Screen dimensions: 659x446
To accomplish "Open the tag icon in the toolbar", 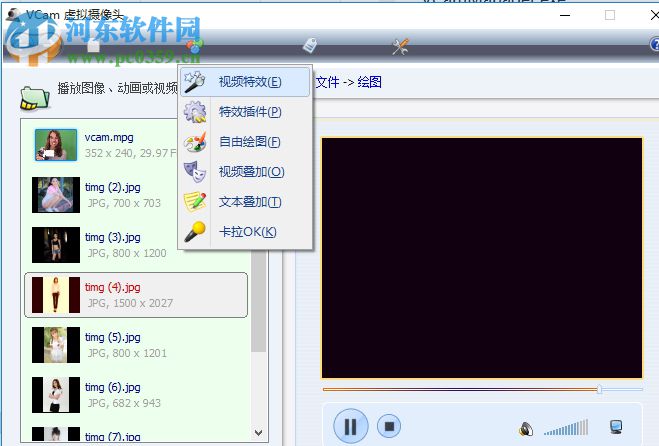I will coord(310,45).
